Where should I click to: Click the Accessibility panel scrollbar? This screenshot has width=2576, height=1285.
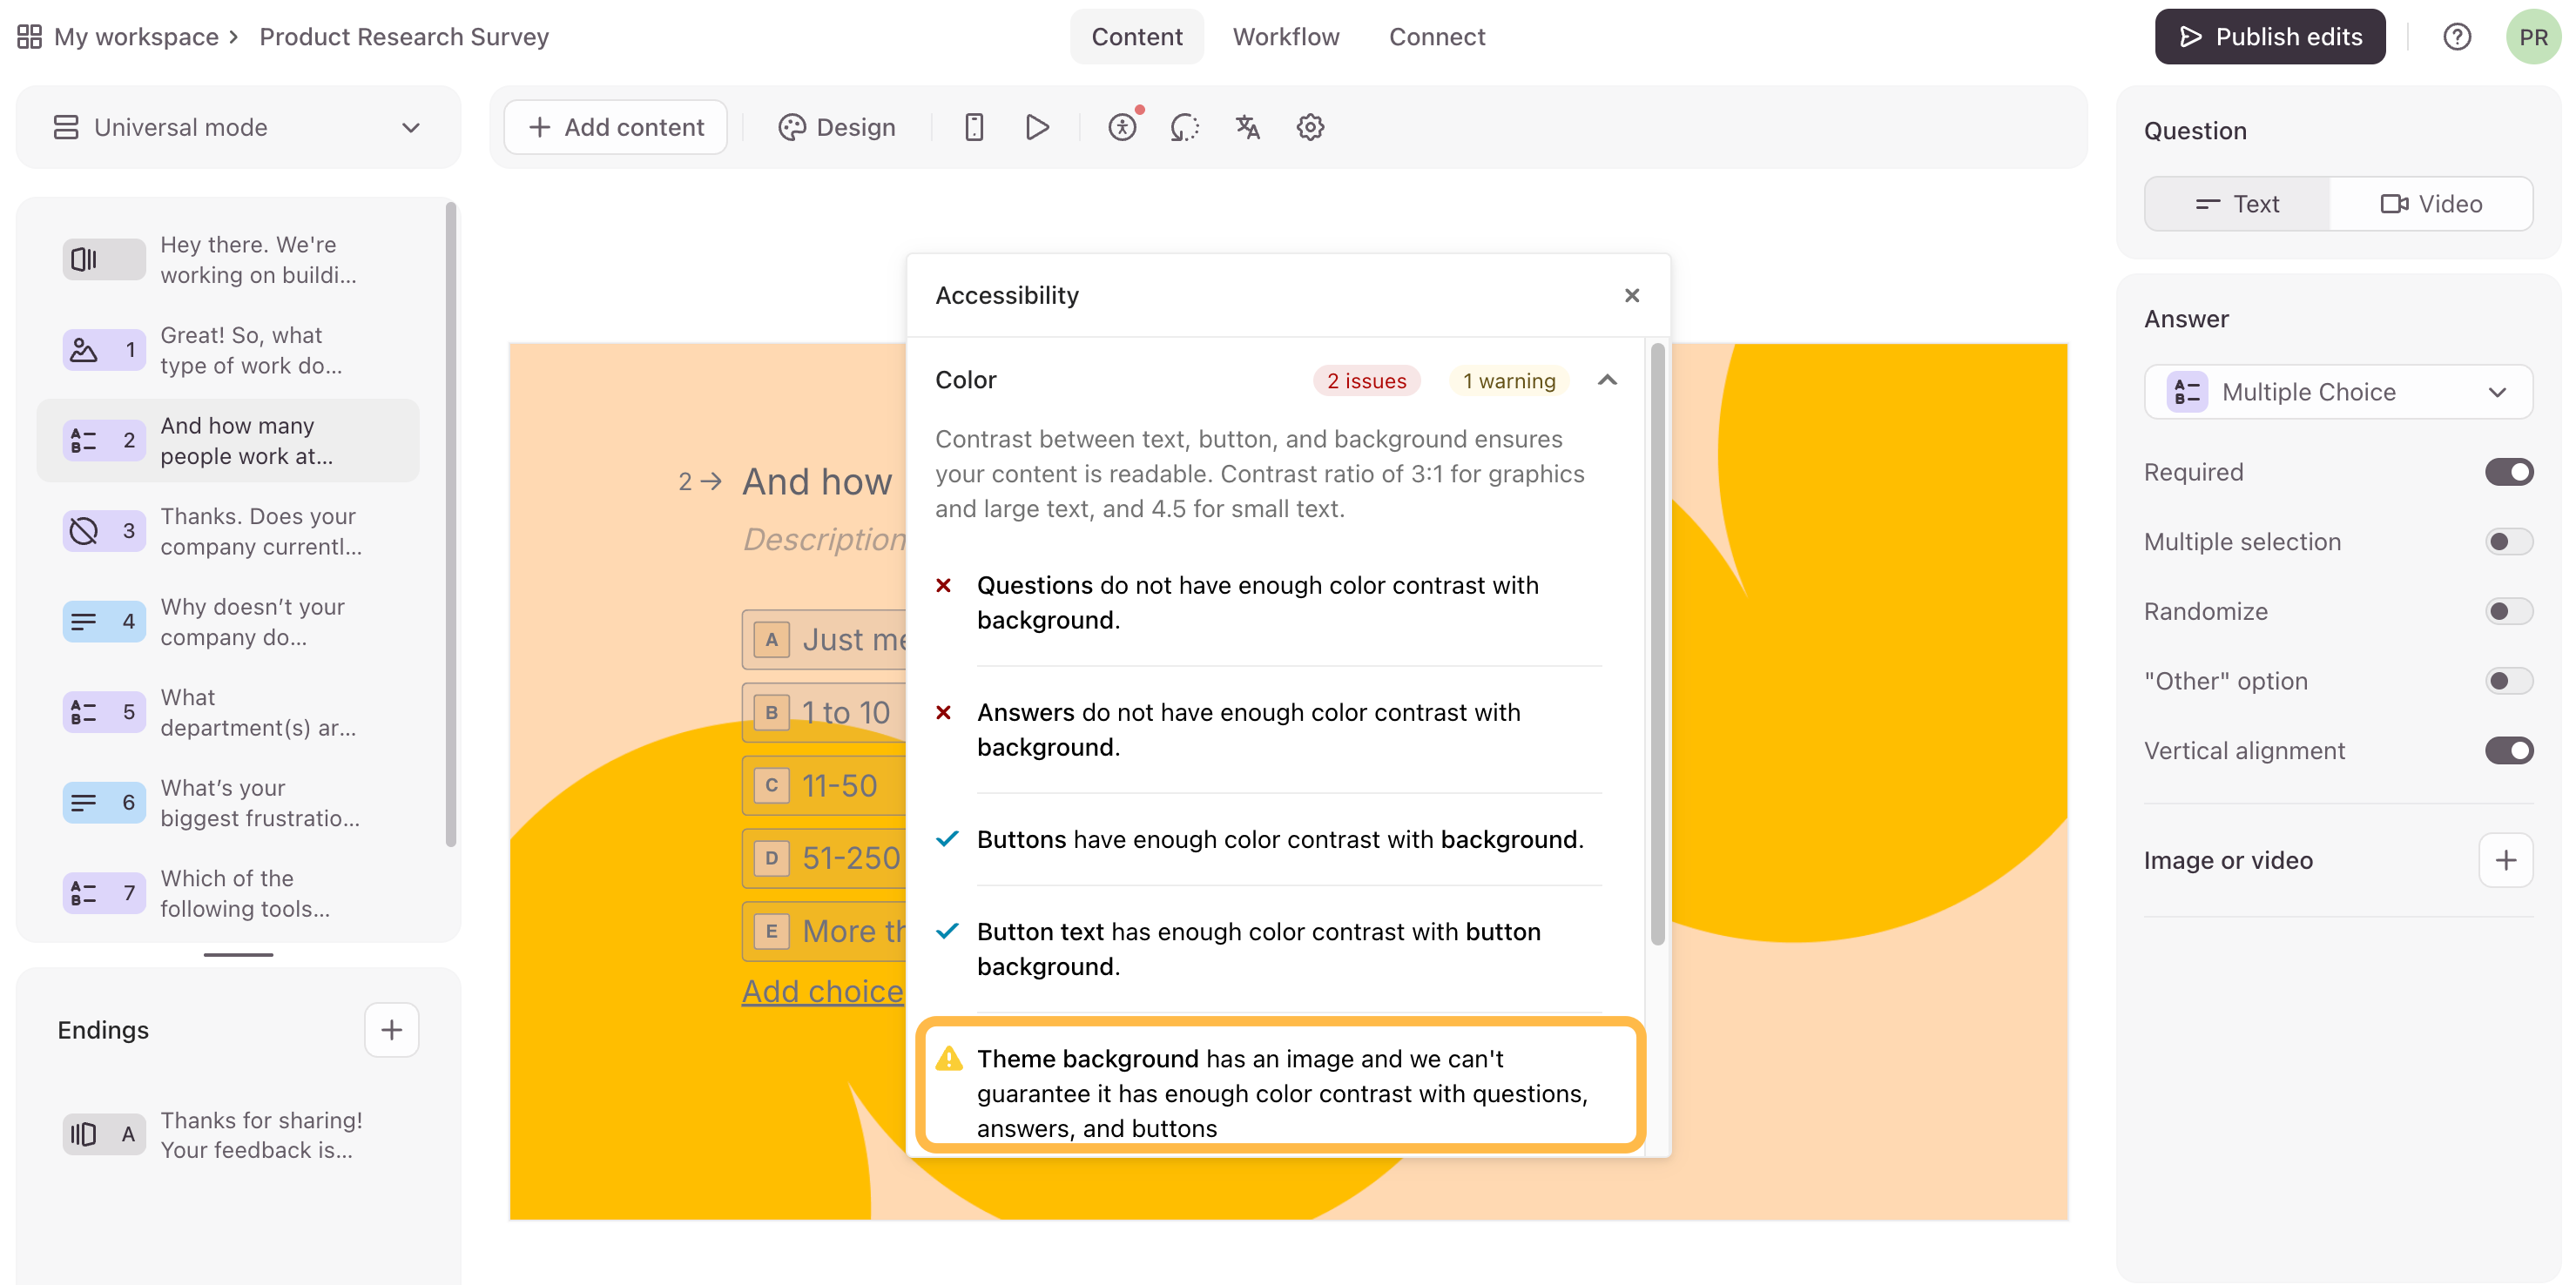1657,644
